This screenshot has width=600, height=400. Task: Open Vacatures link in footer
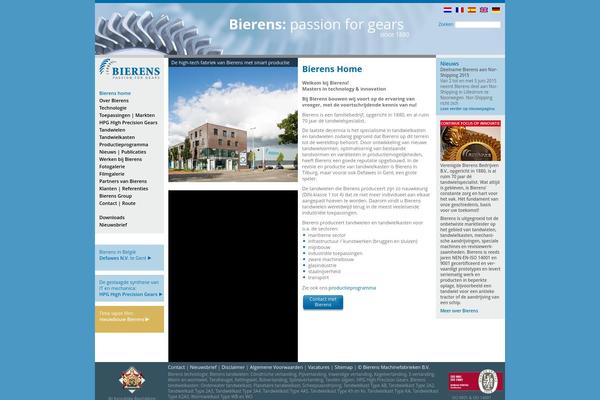319,367
